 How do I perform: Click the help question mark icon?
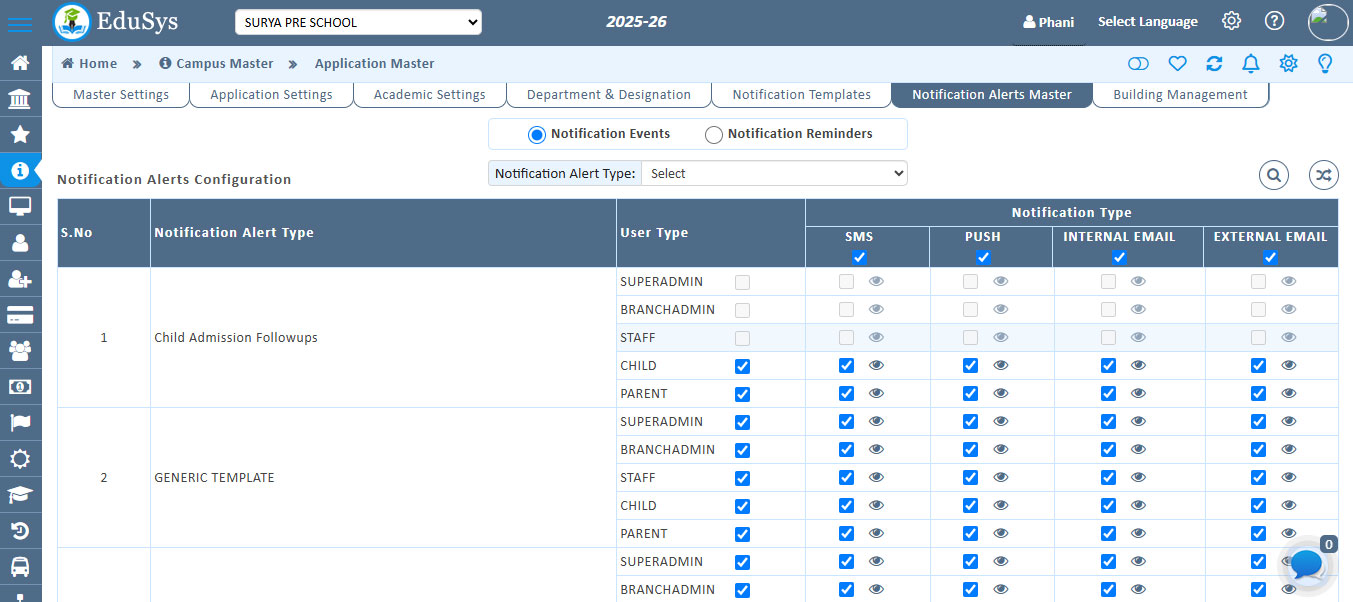1274,21
